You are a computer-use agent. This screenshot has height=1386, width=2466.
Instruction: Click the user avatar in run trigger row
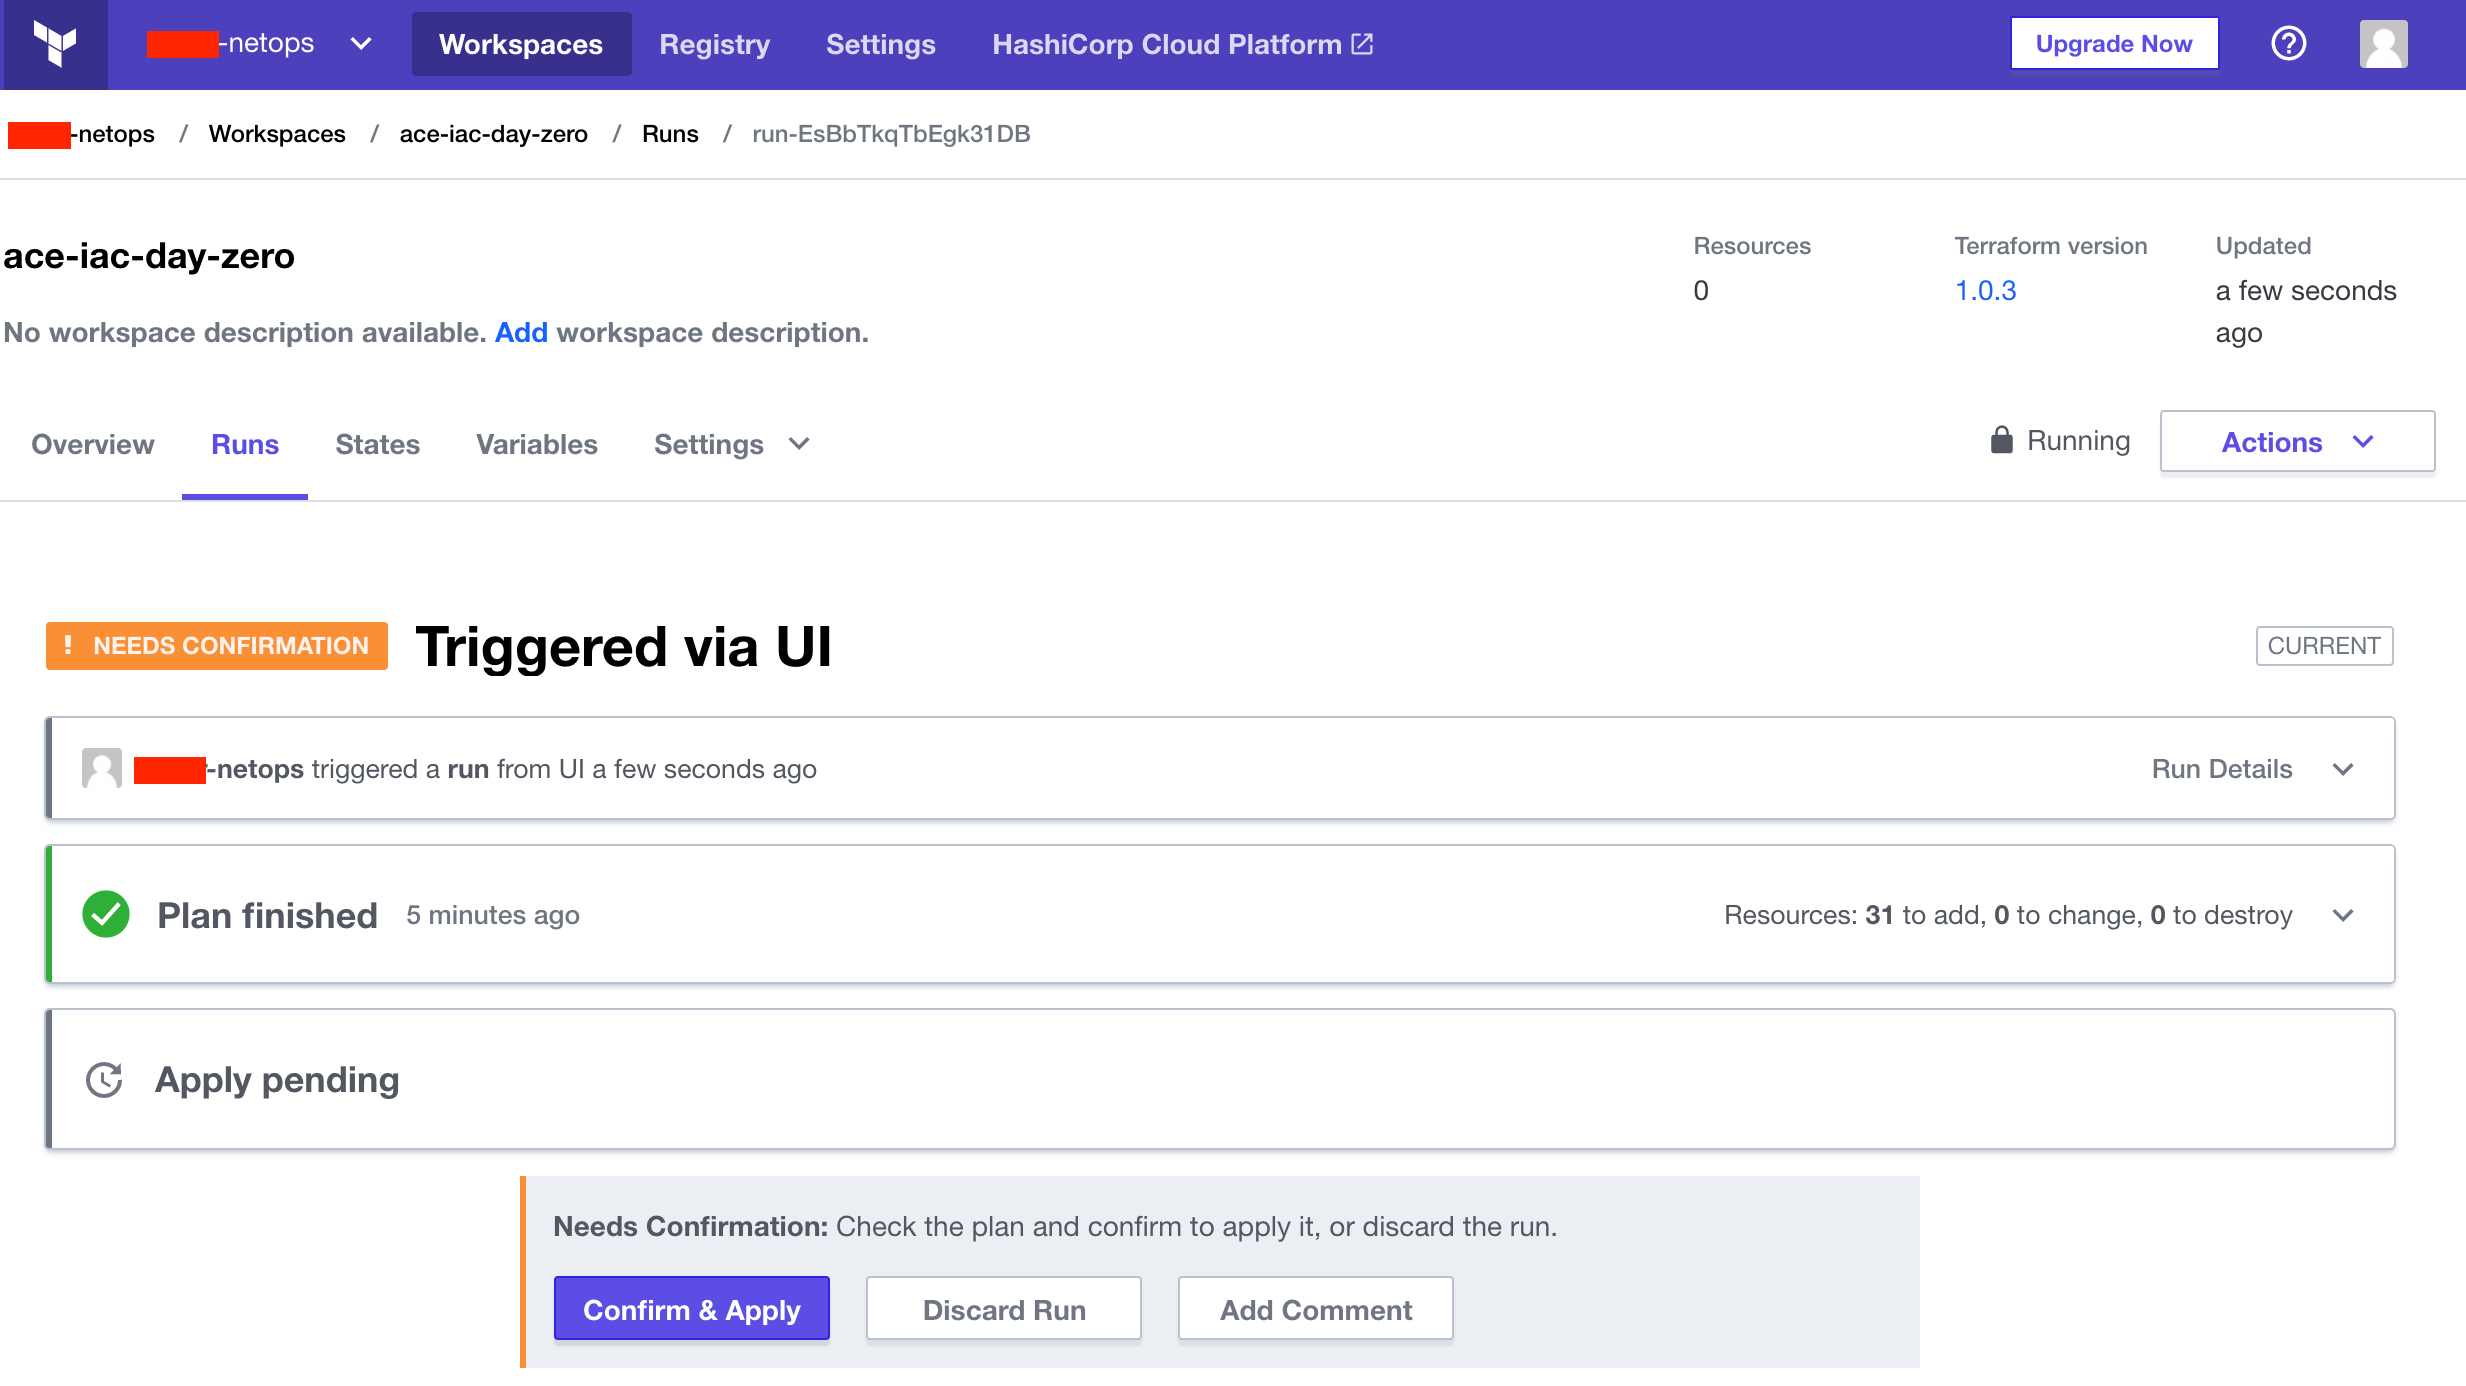101,768
